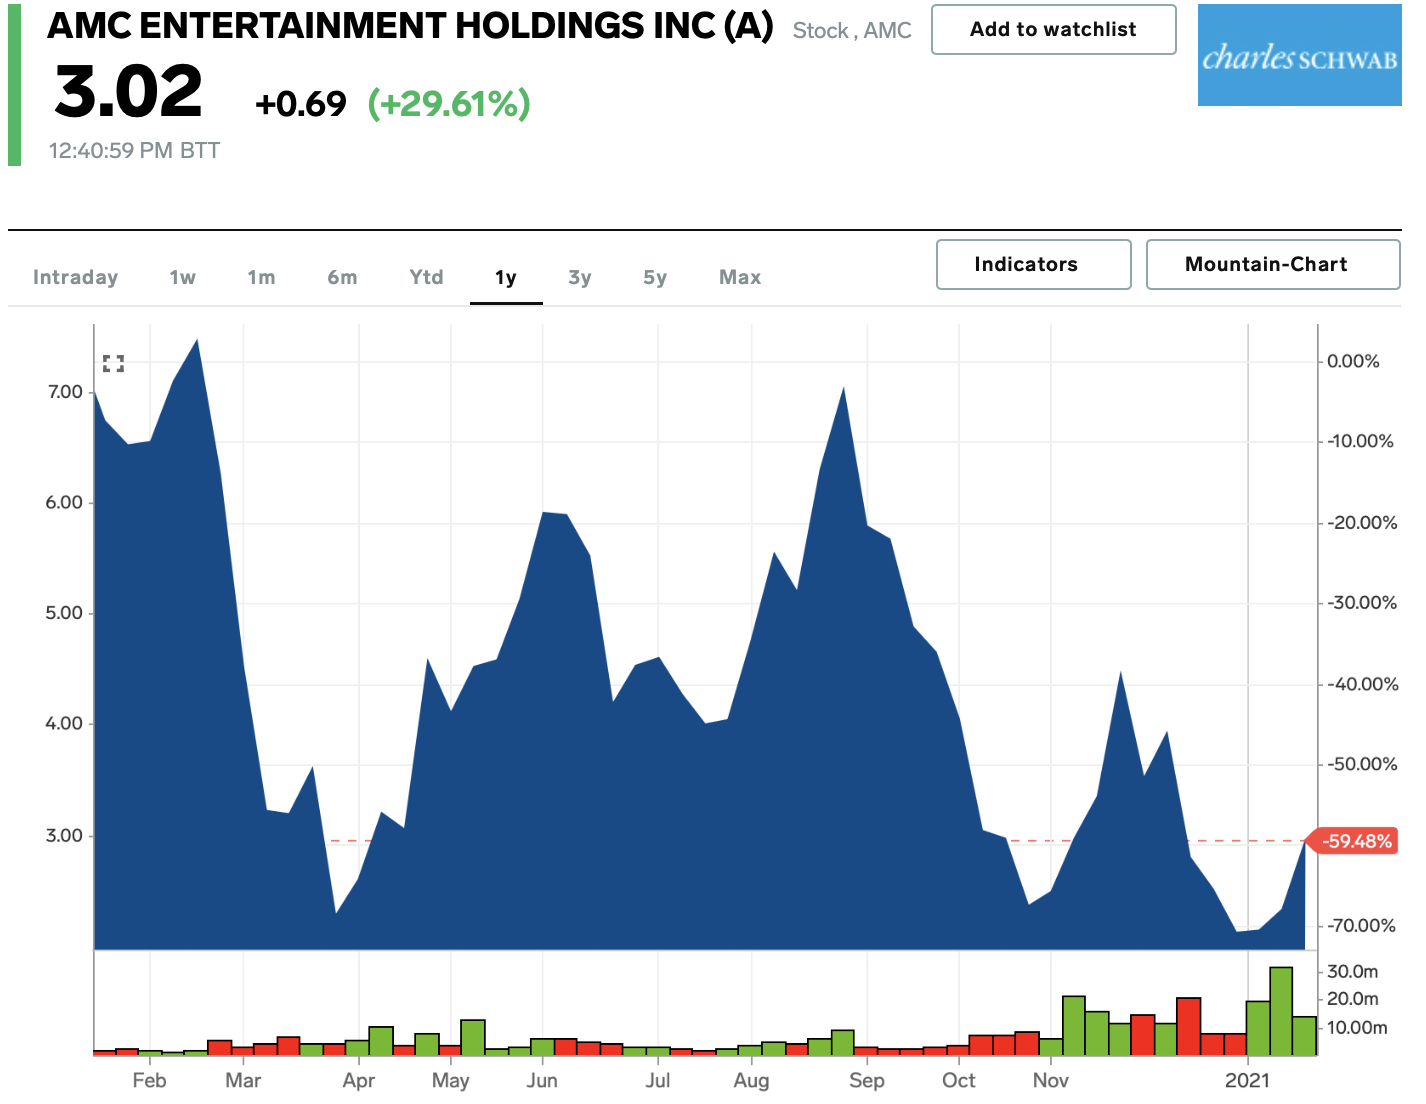Select the 1y range tab
Viewport: 1426px width, 1104px height.
coord(506,277)
